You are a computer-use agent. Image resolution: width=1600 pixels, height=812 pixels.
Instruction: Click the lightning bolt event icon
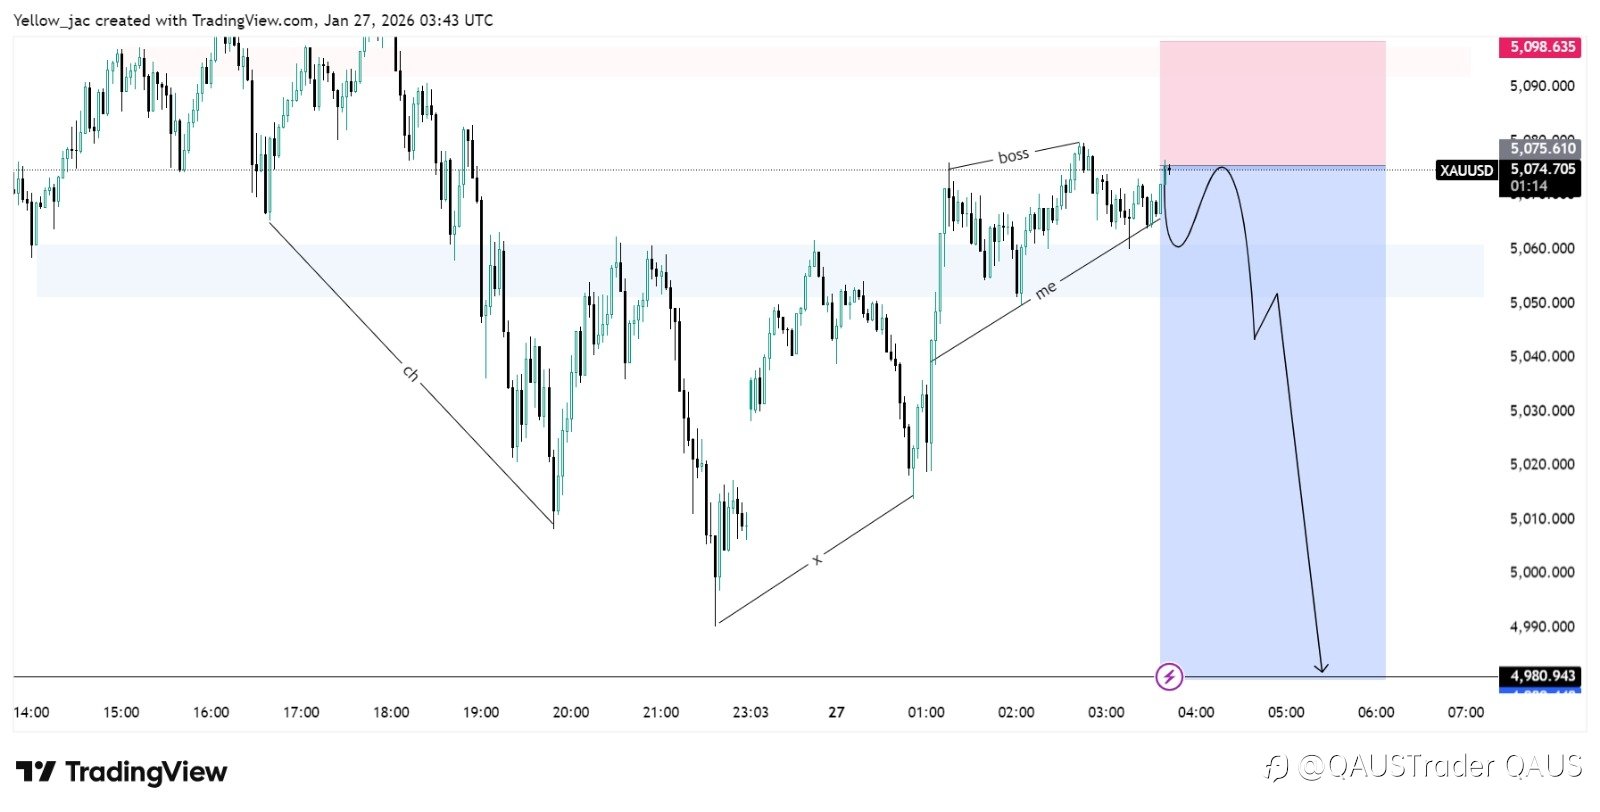click(1169, 677)
